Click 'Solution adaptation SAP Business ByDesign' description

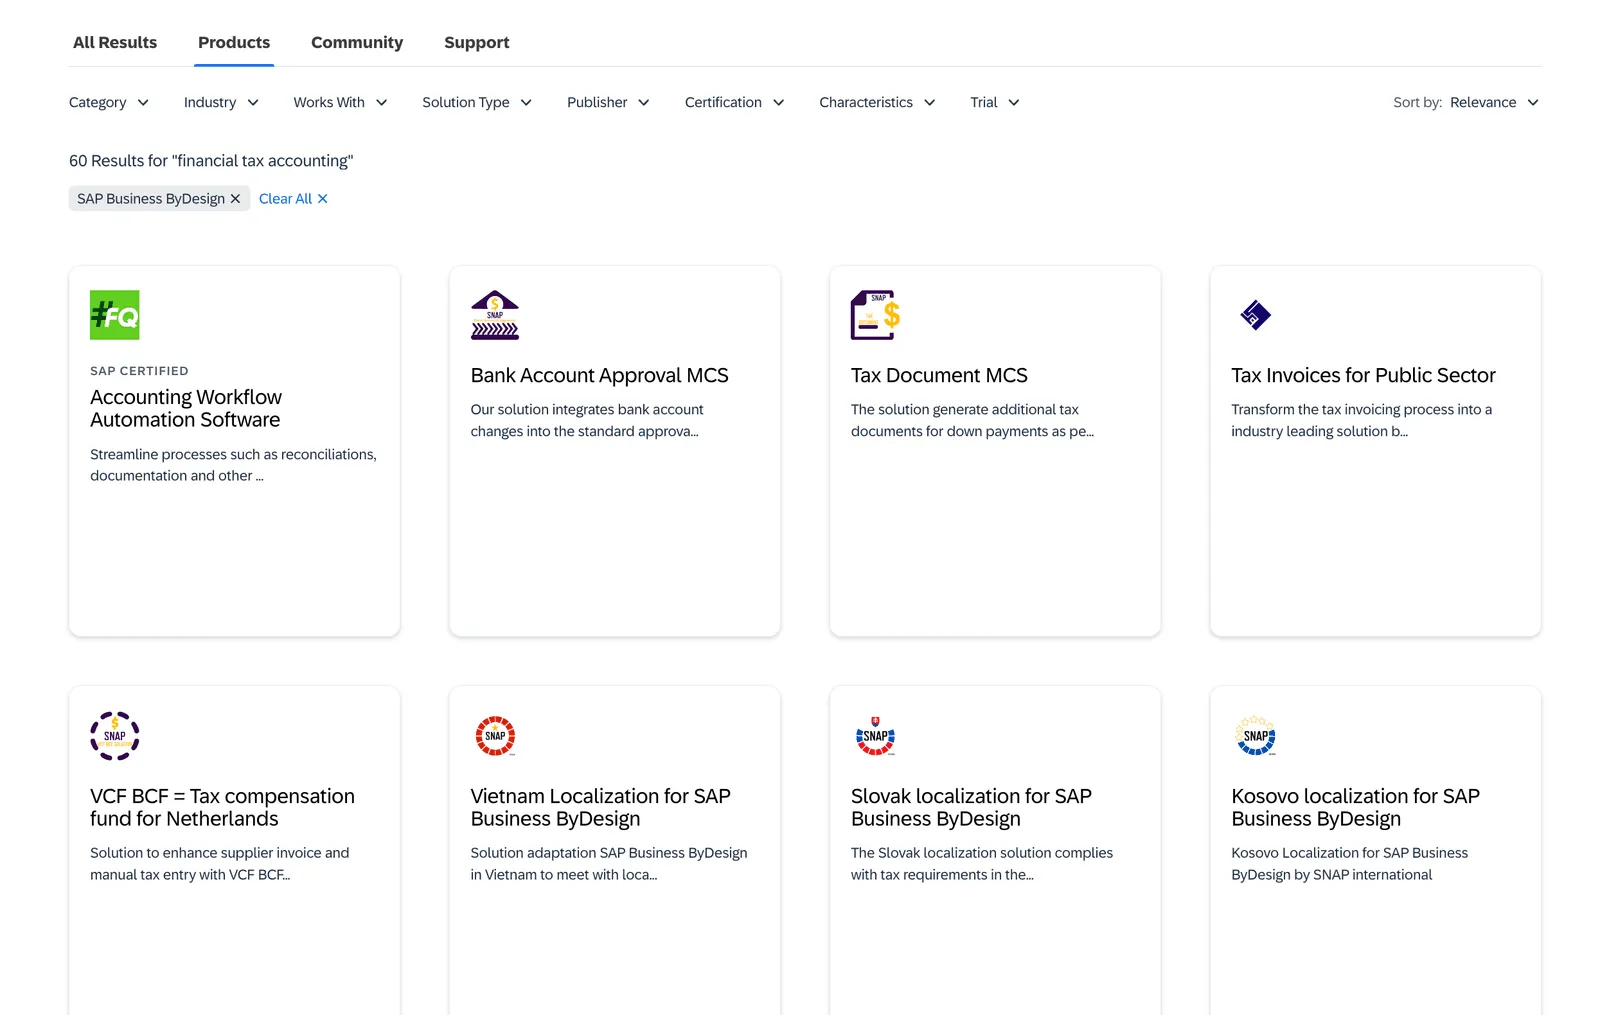point(609,864)
